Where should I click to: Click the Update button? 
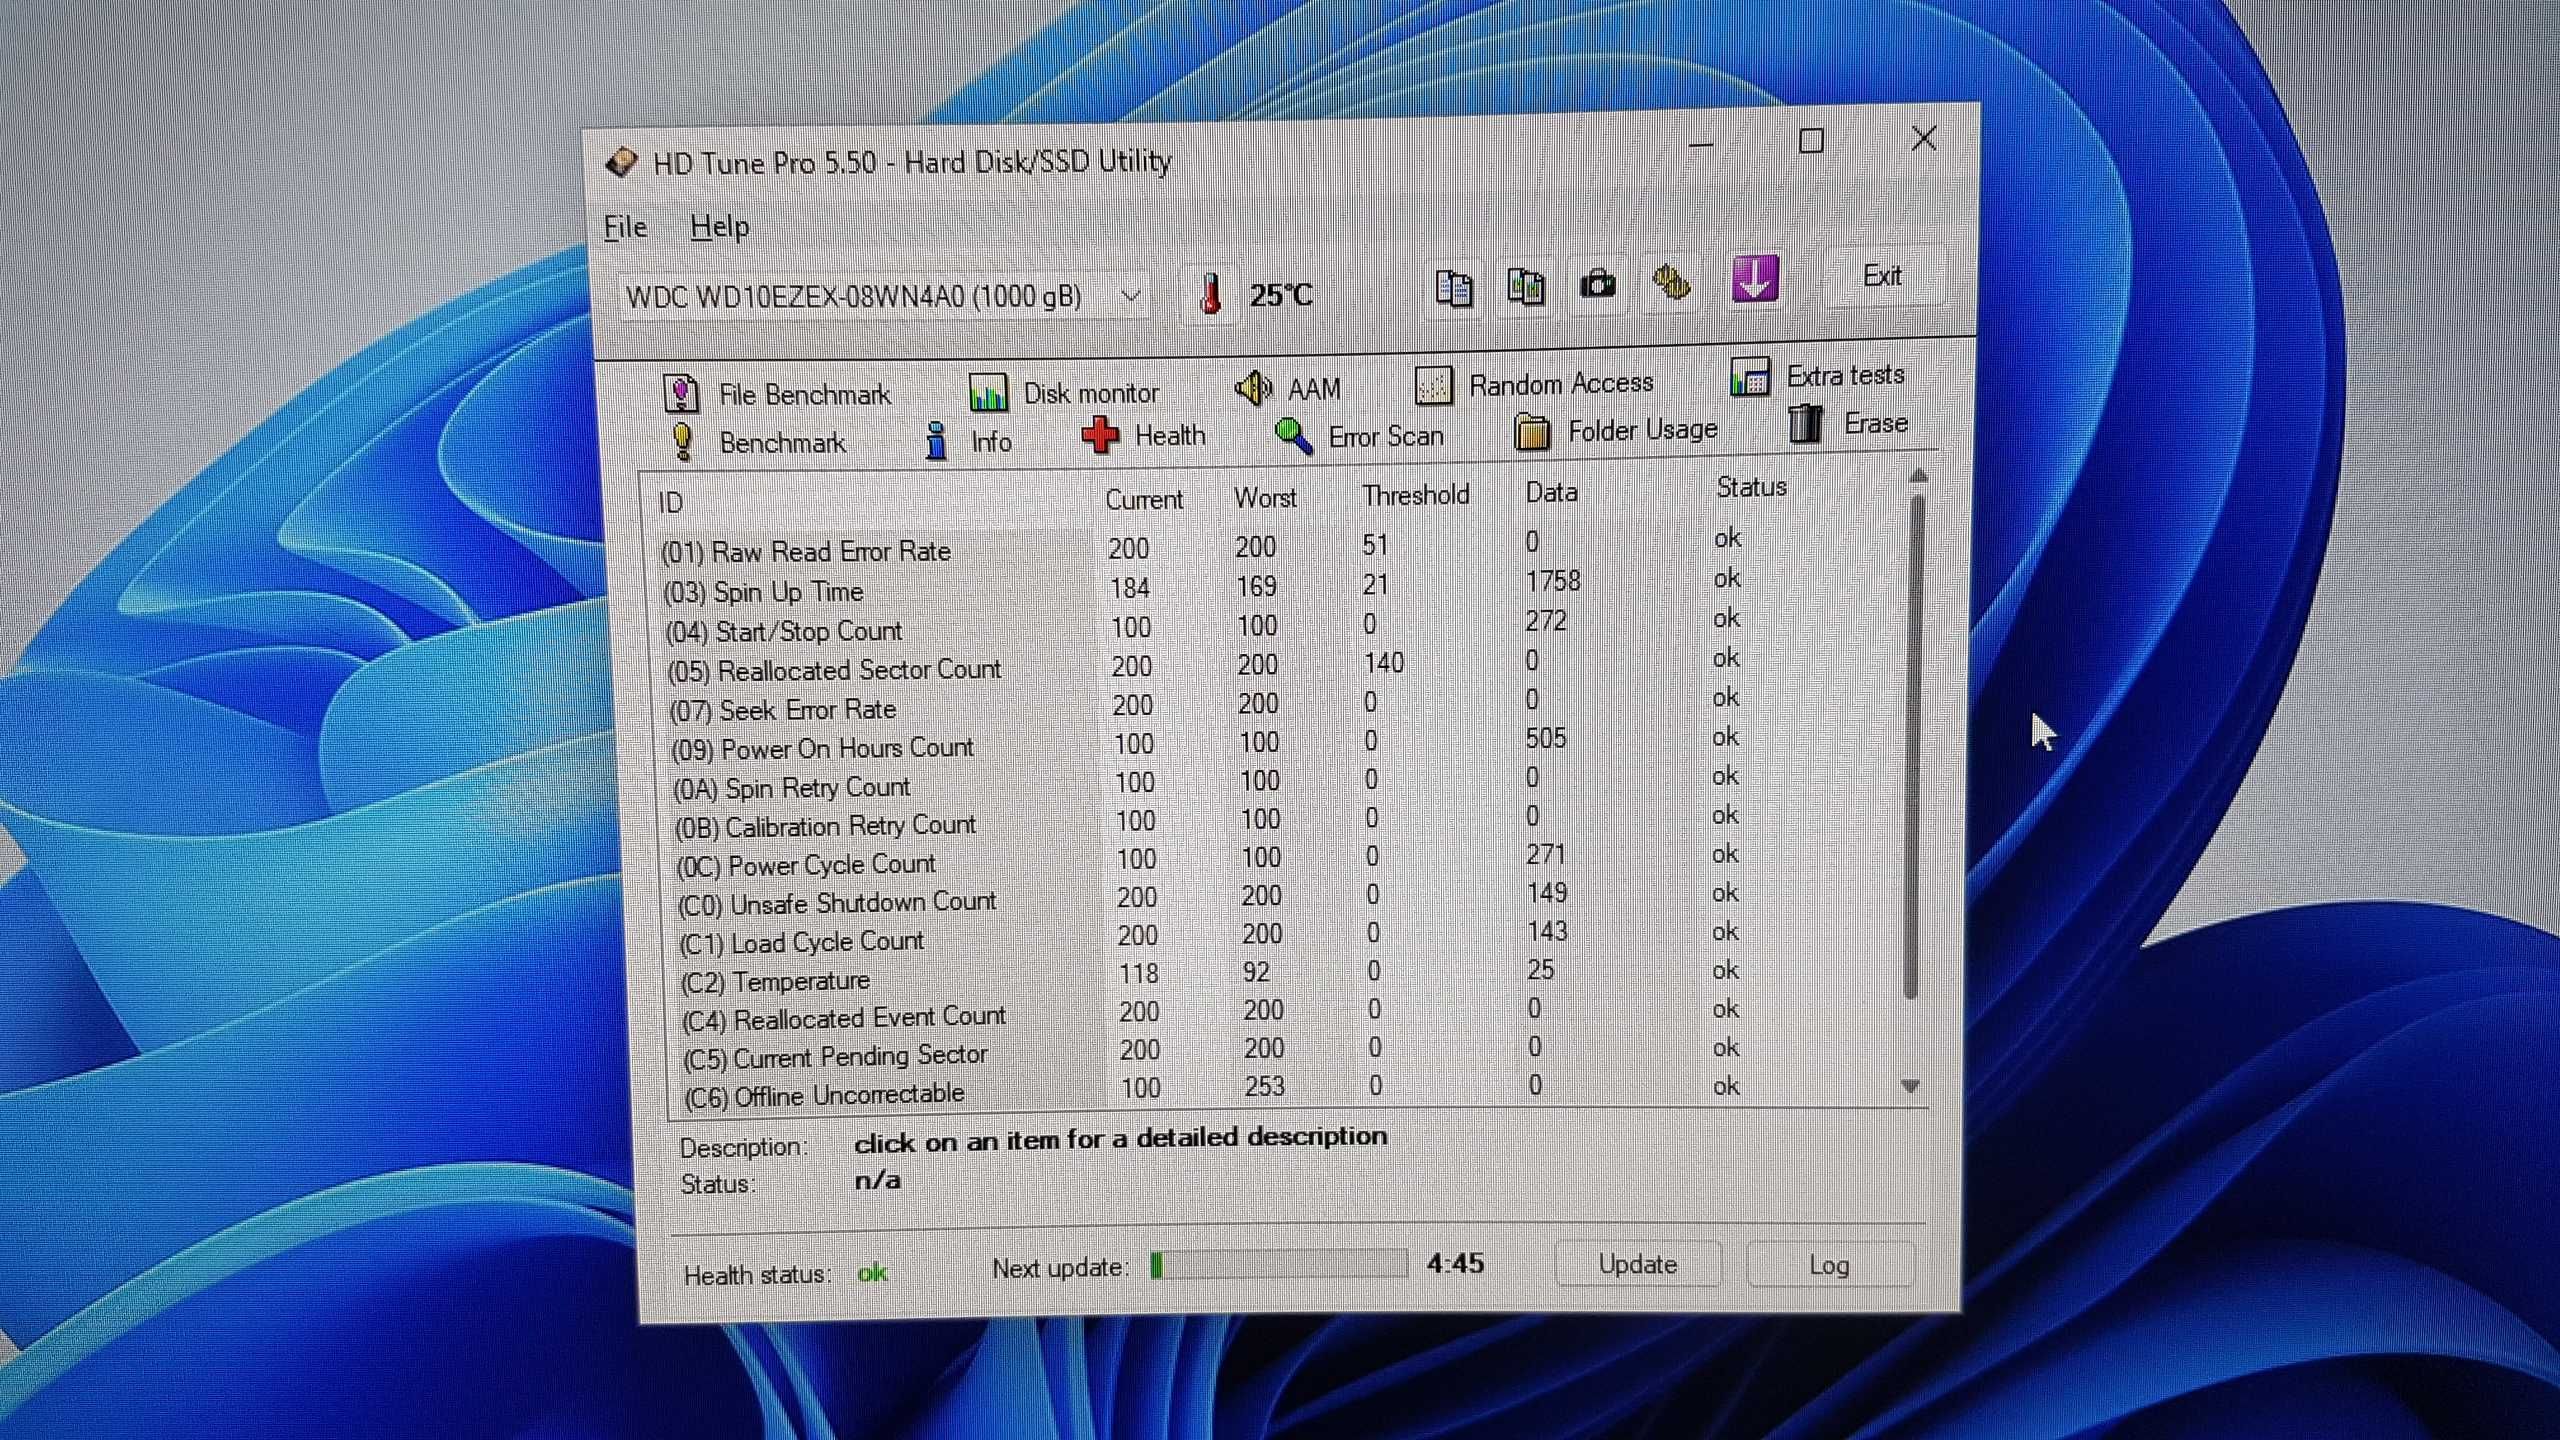coord(1637,1264)
